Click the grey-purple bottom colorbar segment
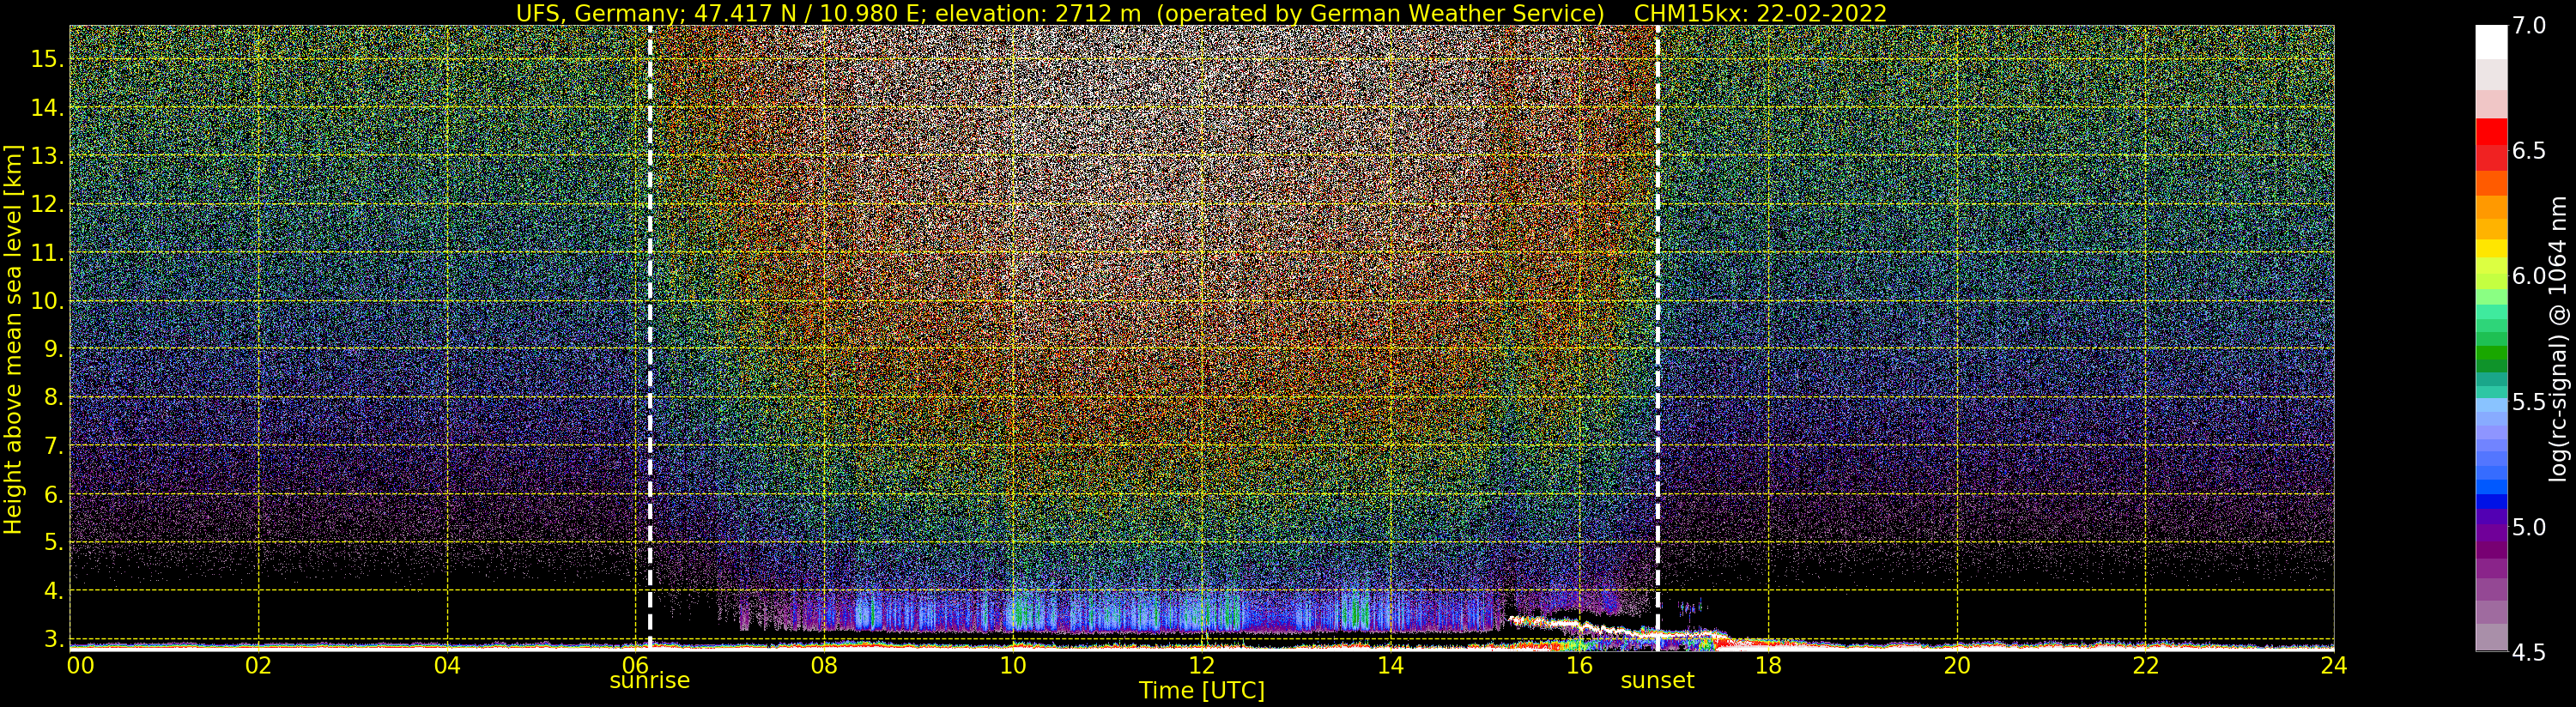The image size is (2576, 707). (2490, 637)
